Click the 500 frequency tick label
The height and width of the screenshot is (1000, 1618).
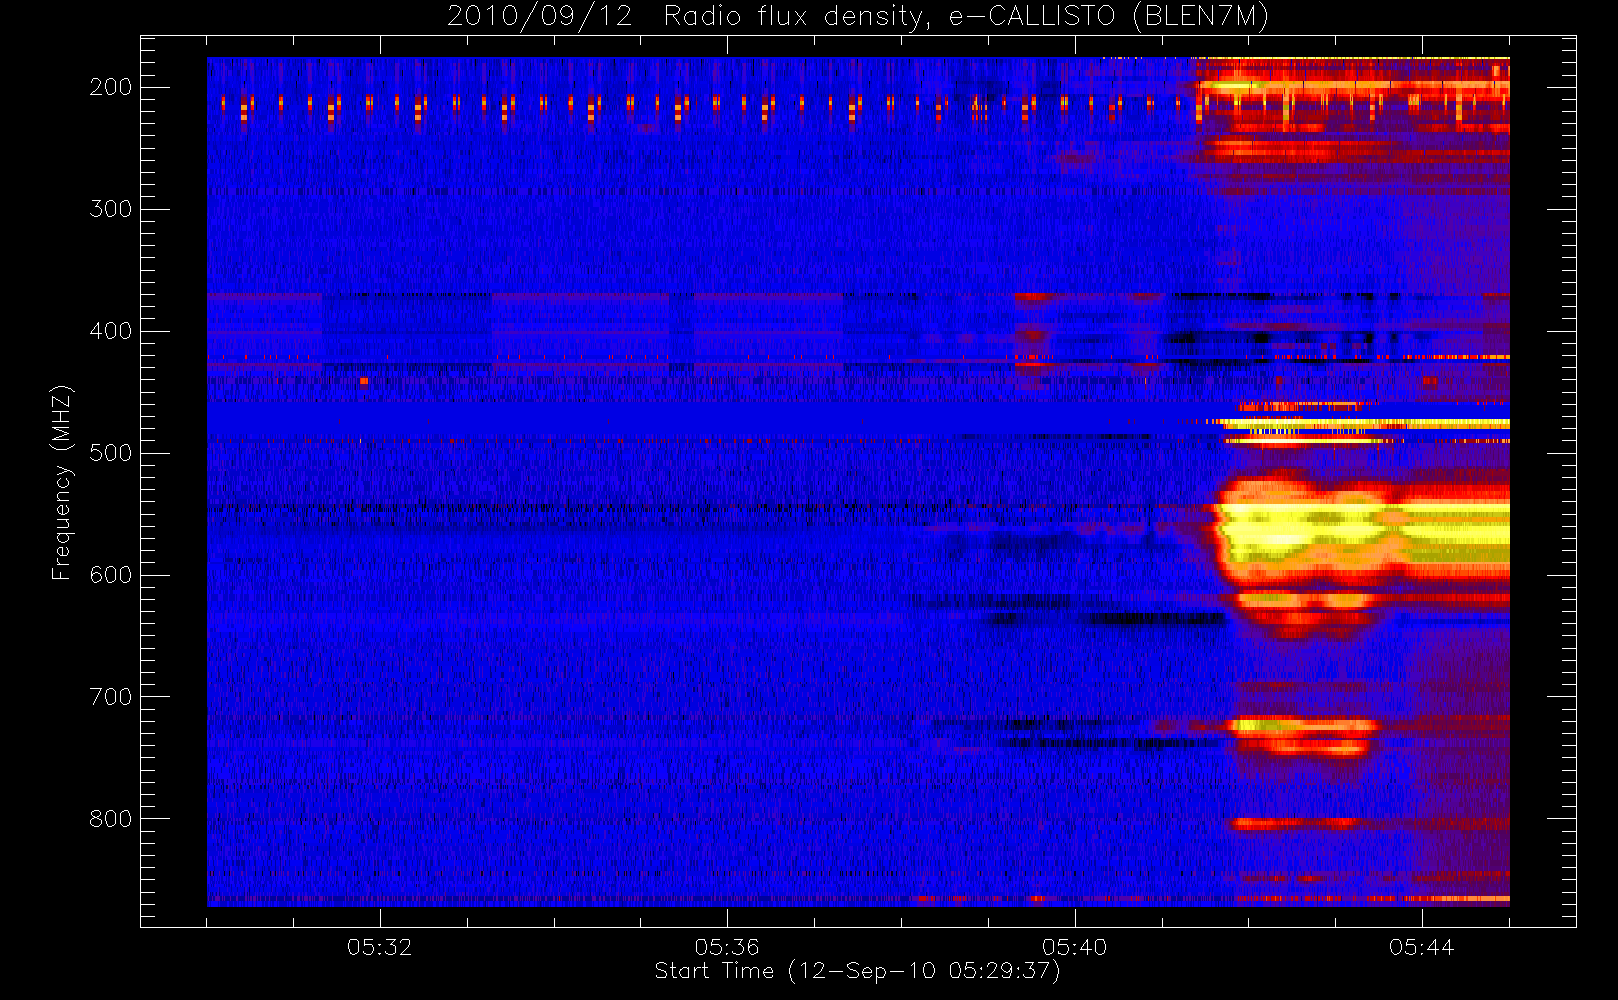point(111,453)
